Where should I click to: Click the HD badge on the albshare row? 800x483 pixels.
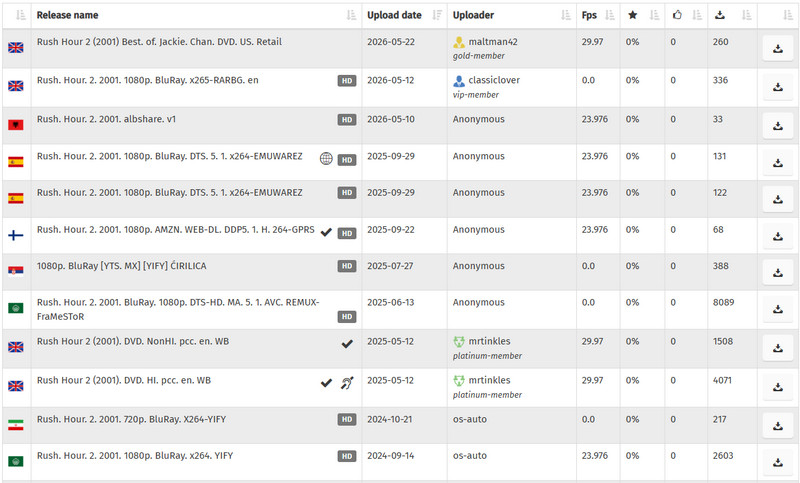(x=347, y=120)
